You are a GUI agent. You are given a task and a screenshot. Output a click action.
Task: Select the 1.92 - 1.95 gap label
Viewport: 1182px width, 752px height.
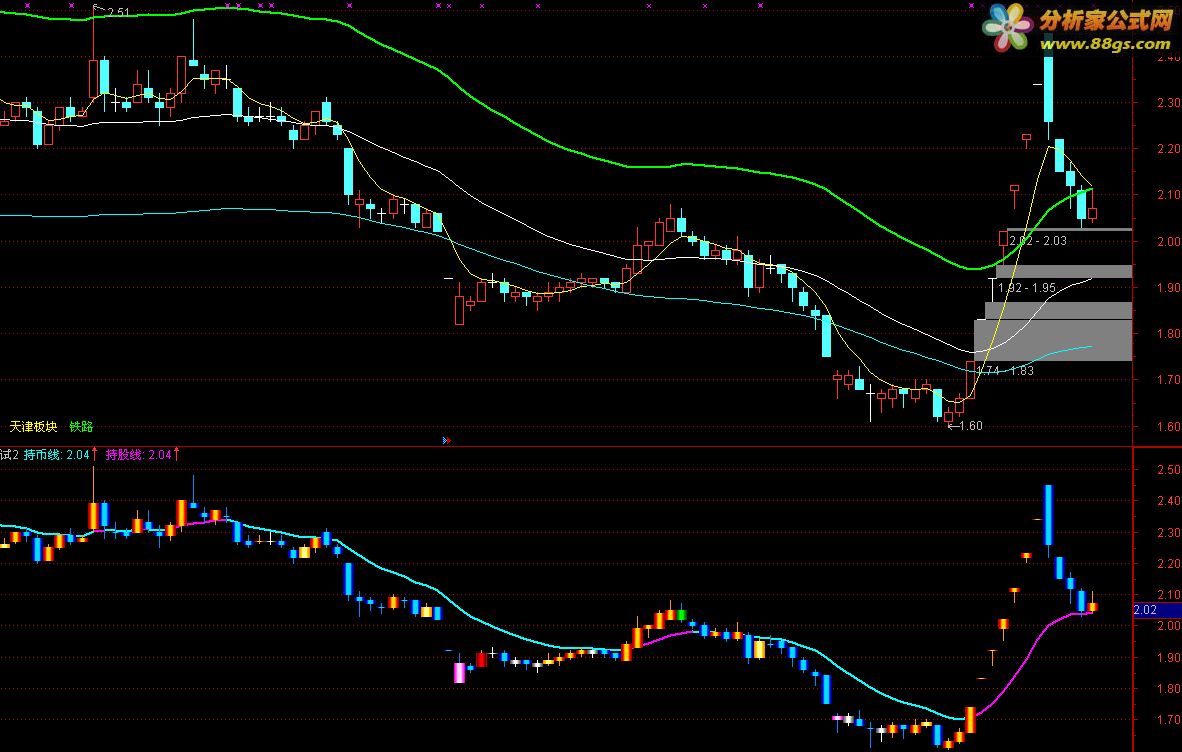[1027, 288]
